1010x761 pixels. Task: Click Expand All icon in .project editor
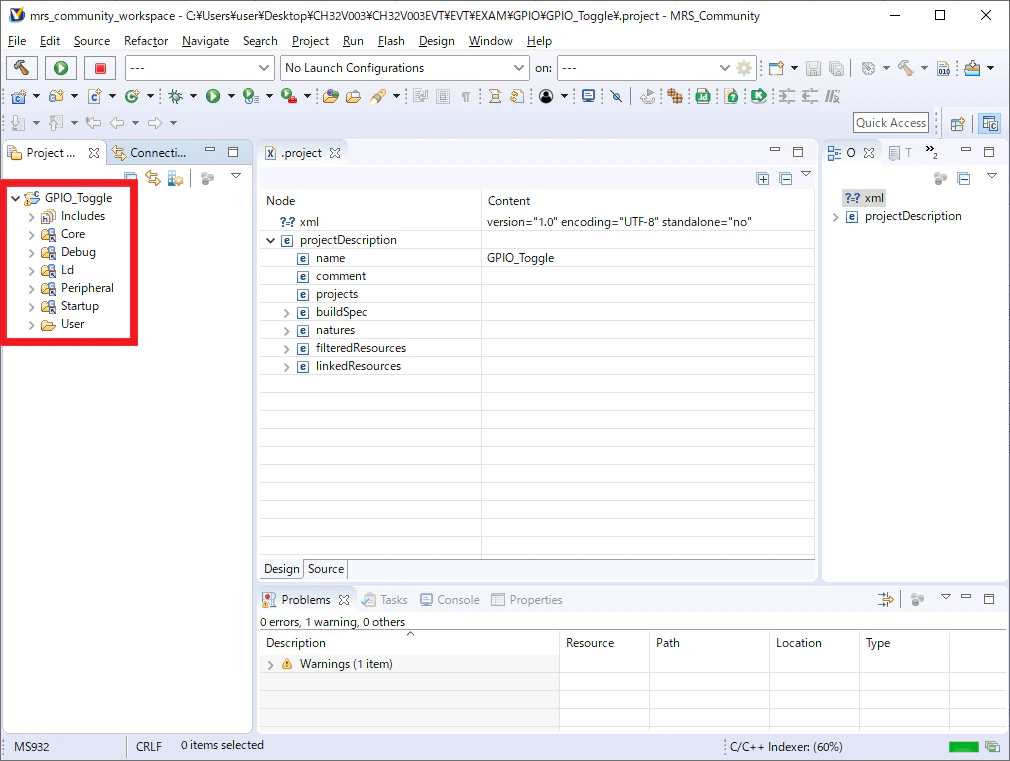tap(763, 178)
